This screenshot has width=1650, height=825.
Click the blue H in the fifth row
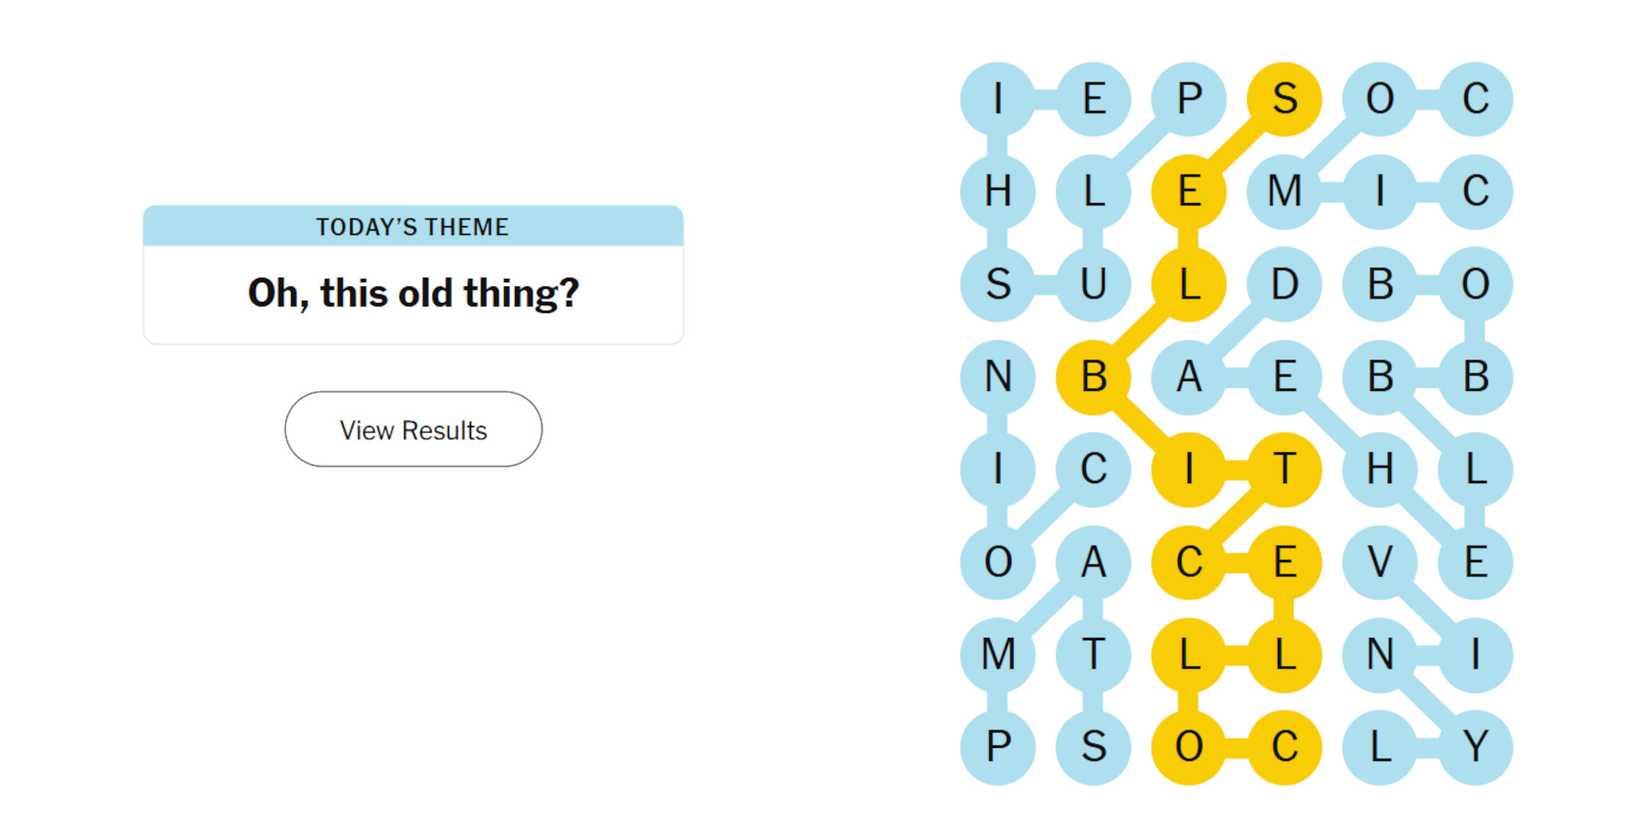1381,470
